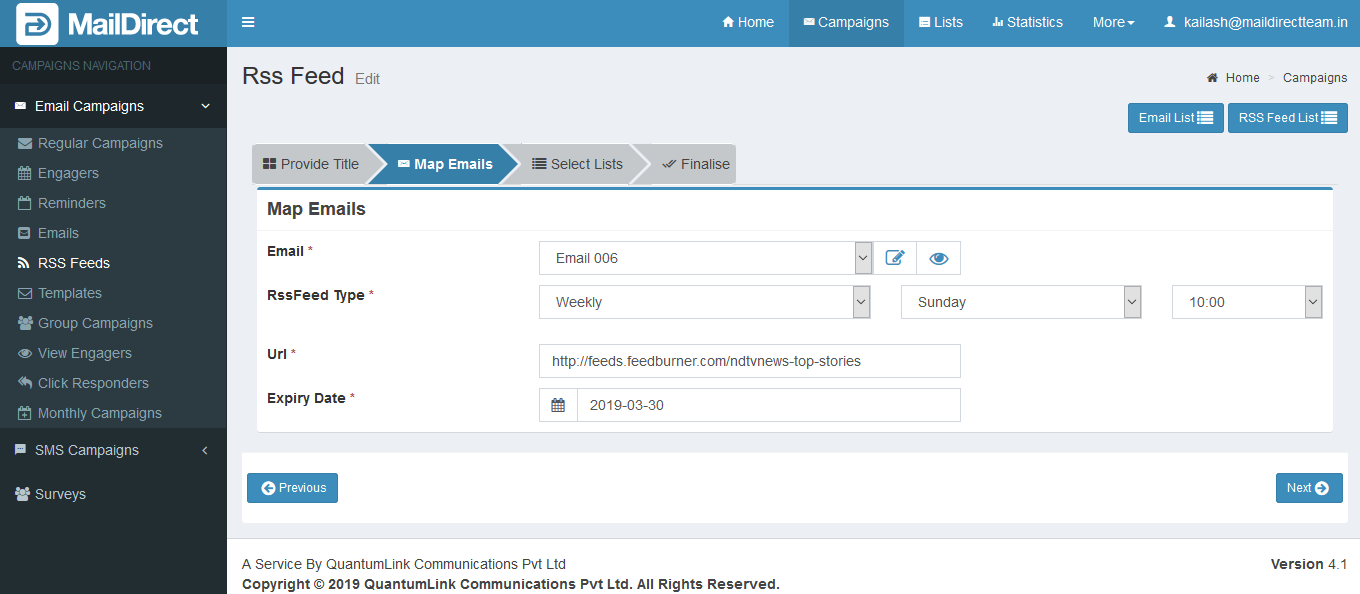Go to Click Responders in sidebar
Screen dimensions: 1360x594
93,383
